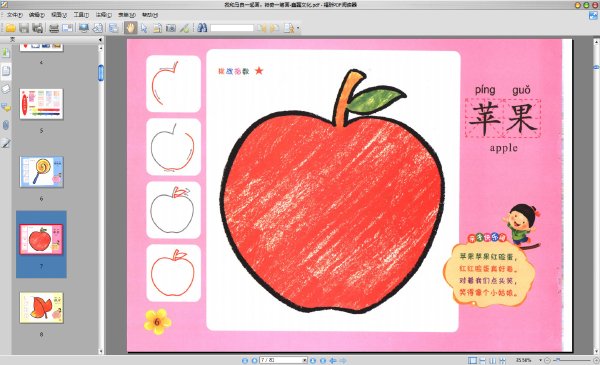Click the thumbnail panel scroll-down arrow
The width and height of the screenshot is (600, 365).
(101, 351)
